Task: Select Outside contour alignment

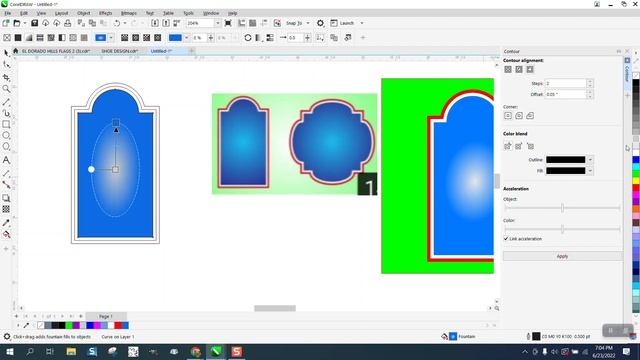Action: (530, 69)
